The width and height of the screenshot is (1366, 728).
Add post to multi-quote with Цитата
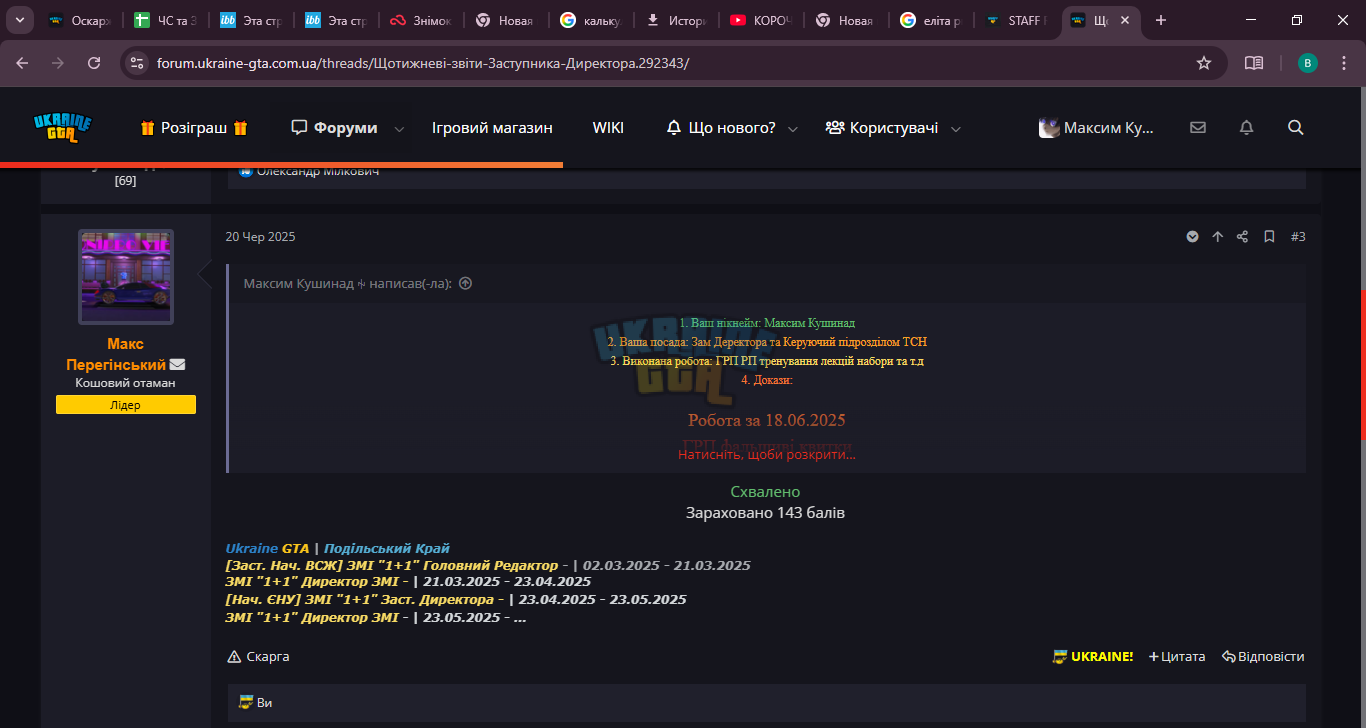click(1177, 657)
